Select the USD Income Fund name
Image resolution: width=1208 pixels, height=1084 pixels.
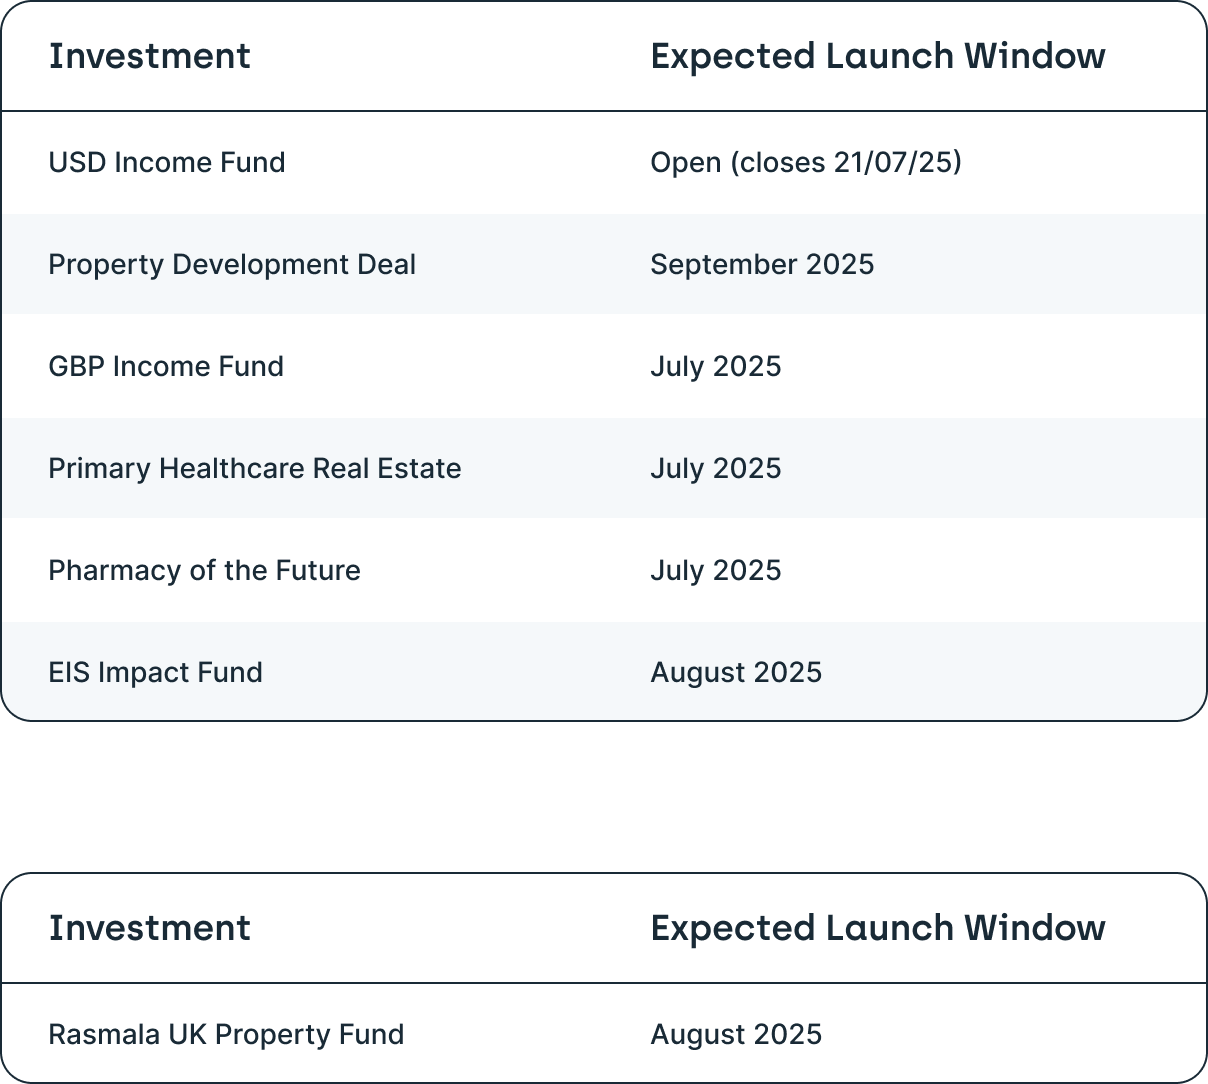click(166, 162)
